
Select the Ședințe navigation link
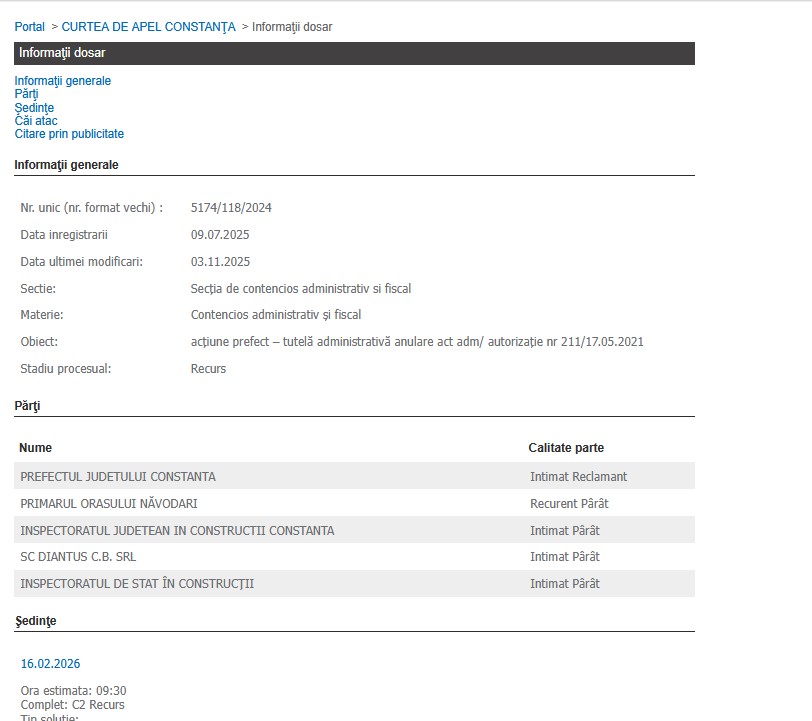coord(34,107)
